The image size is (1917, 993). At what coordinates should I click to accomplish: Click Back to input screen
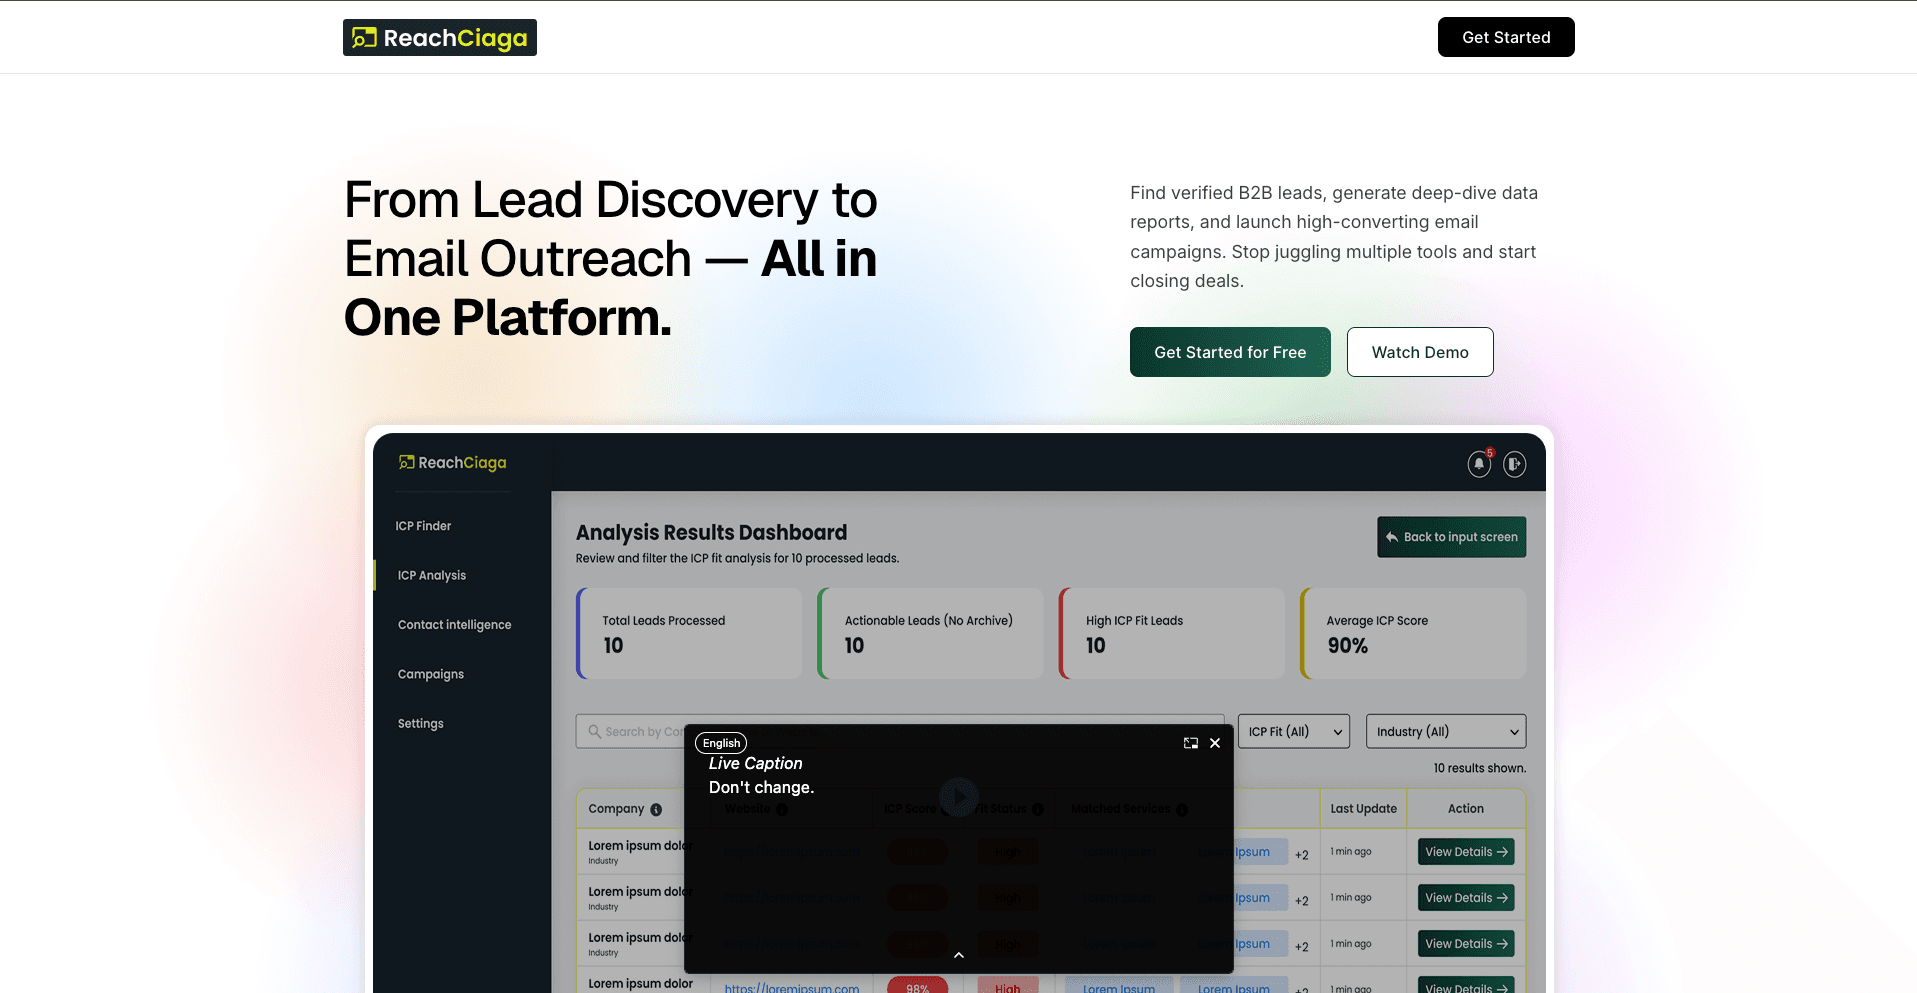(x=1452, y=537)
